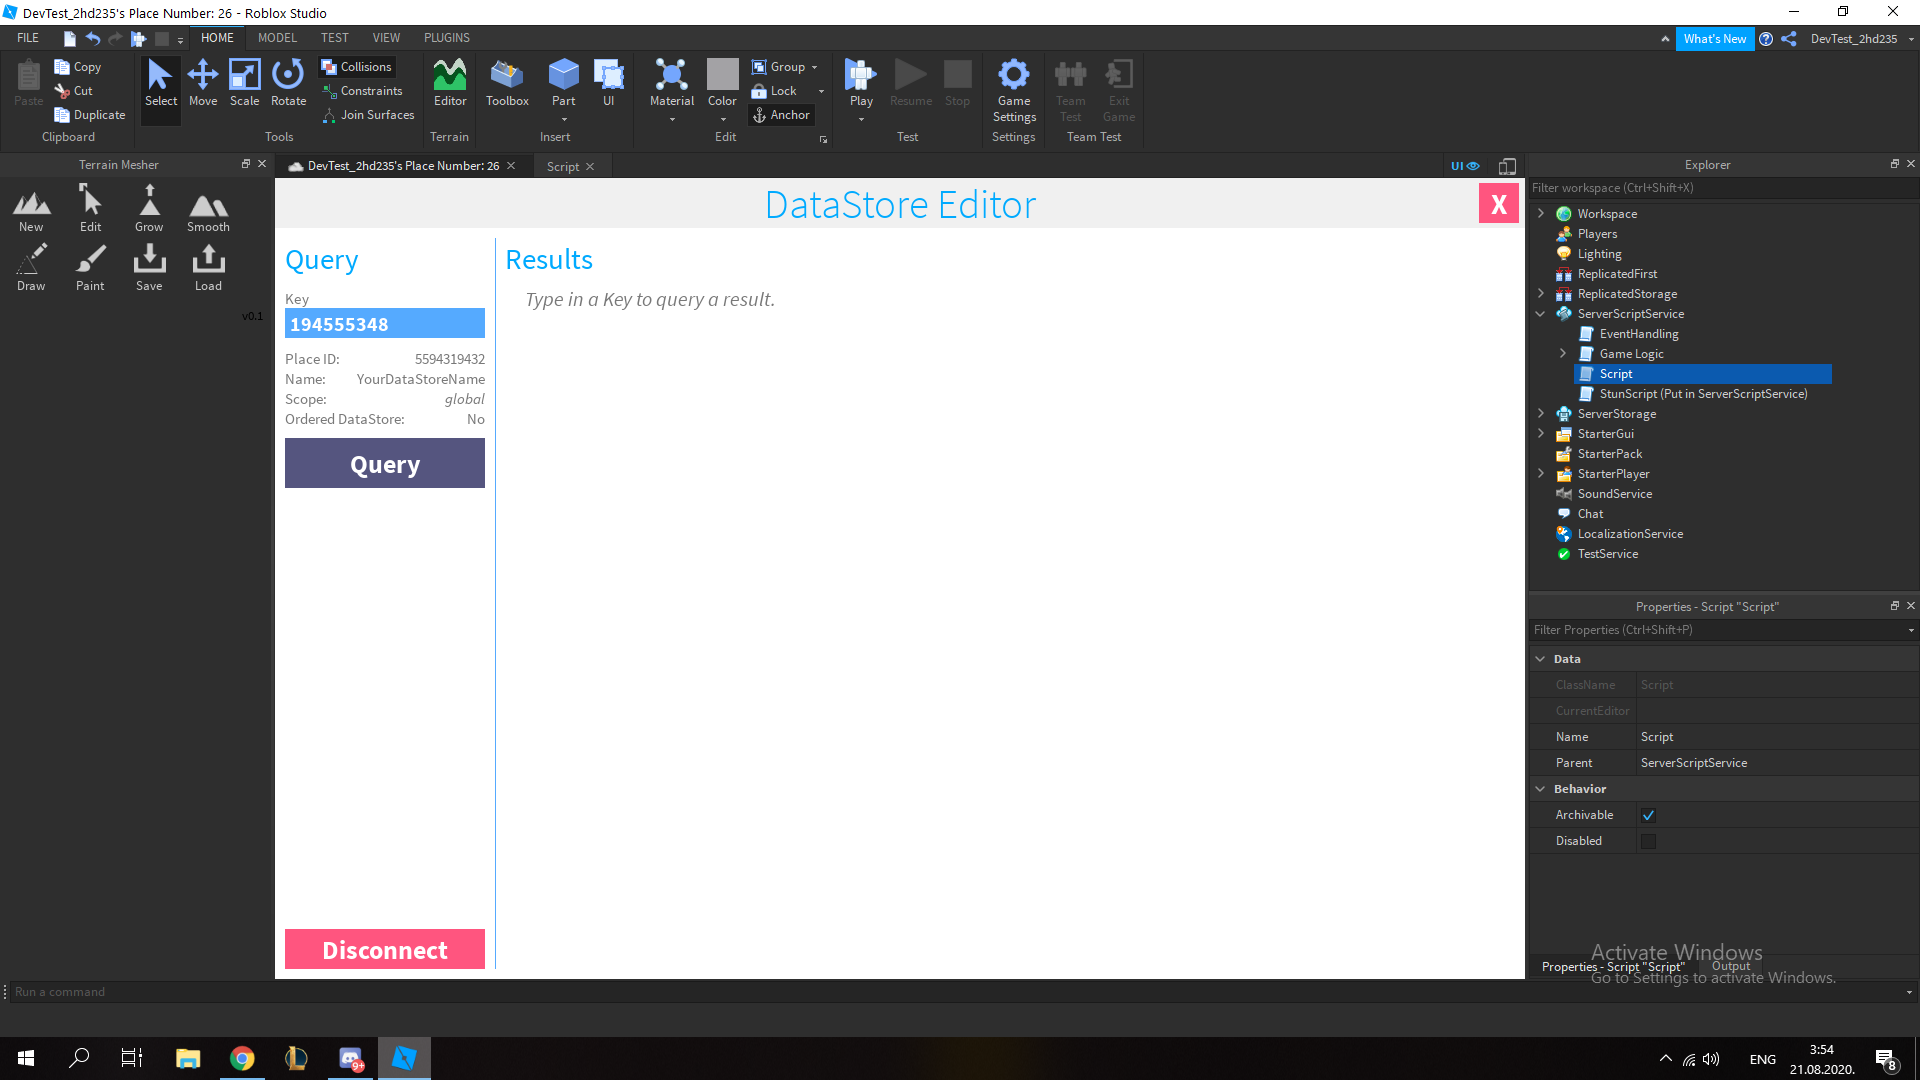This screenshot has width=1920, height=1080.
Task: Uncheck the Archivable property
Action: click(1648, 815)
